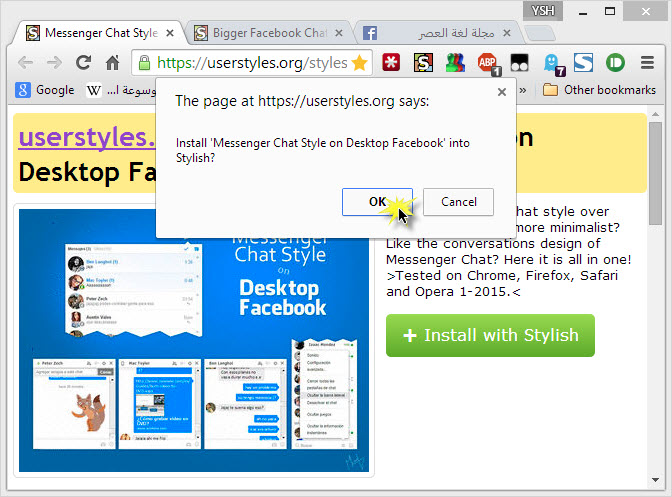Toggle the bookmark star in address bar
The width and height of the screenshot is (672, 497).
point(360,63)
